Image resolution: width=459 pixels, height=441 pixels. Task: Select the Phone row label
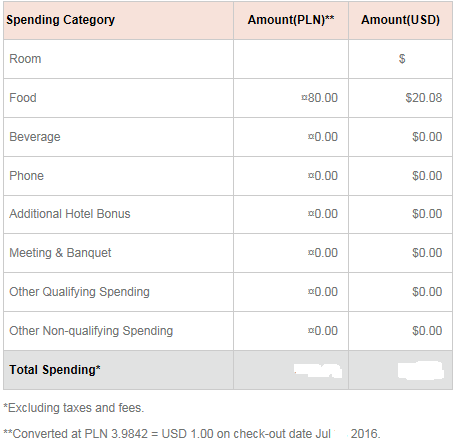tap(26, 176)
